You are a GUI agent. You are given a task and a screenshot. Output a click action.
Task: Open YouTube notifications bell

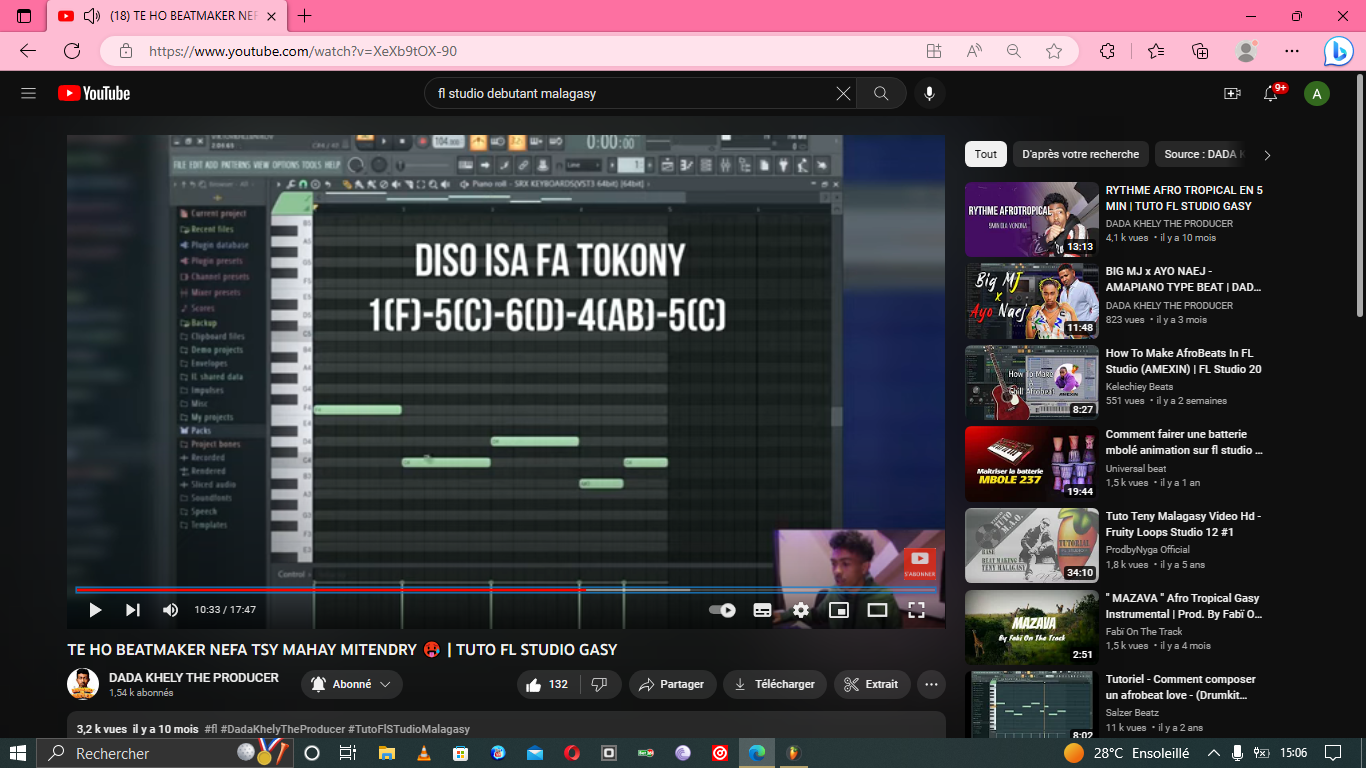(x=1271, y=93)
